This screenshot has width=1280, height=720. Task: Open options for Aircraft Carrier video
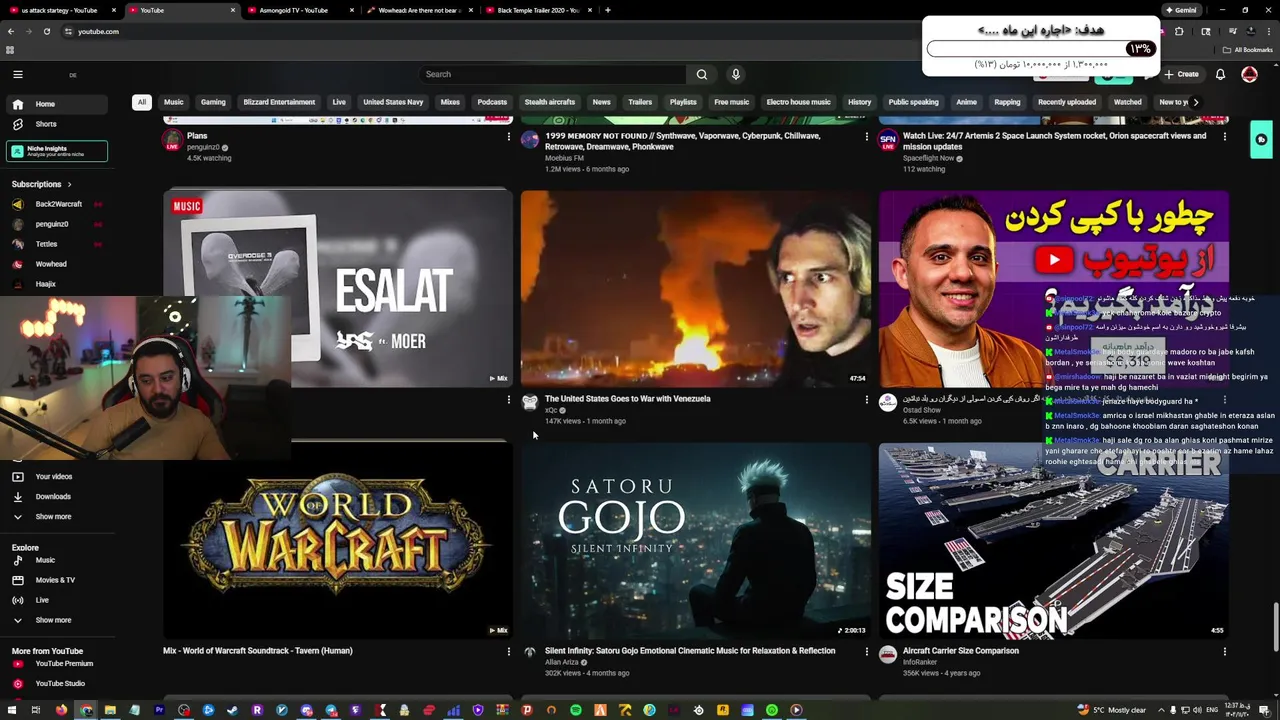point(1224,651)
